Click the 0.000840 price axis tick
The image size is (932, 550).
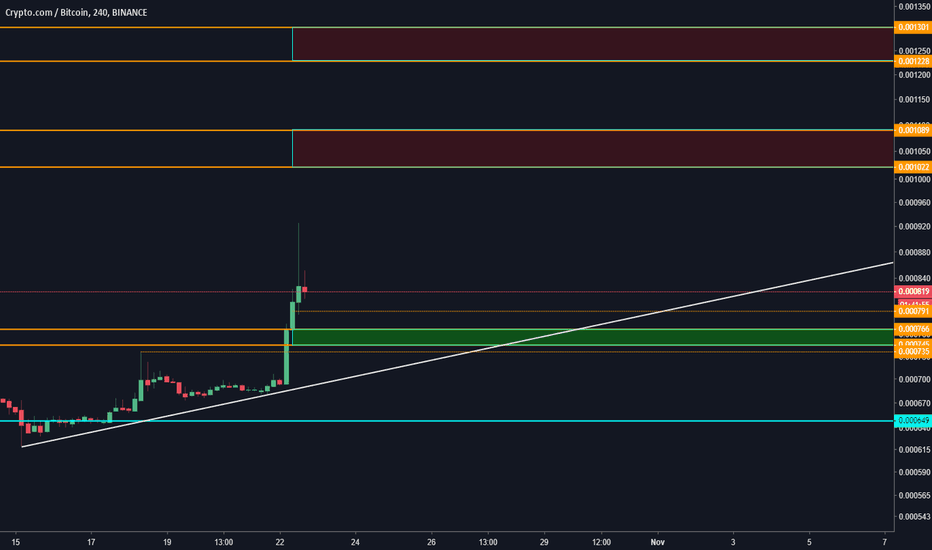point(914,278)
